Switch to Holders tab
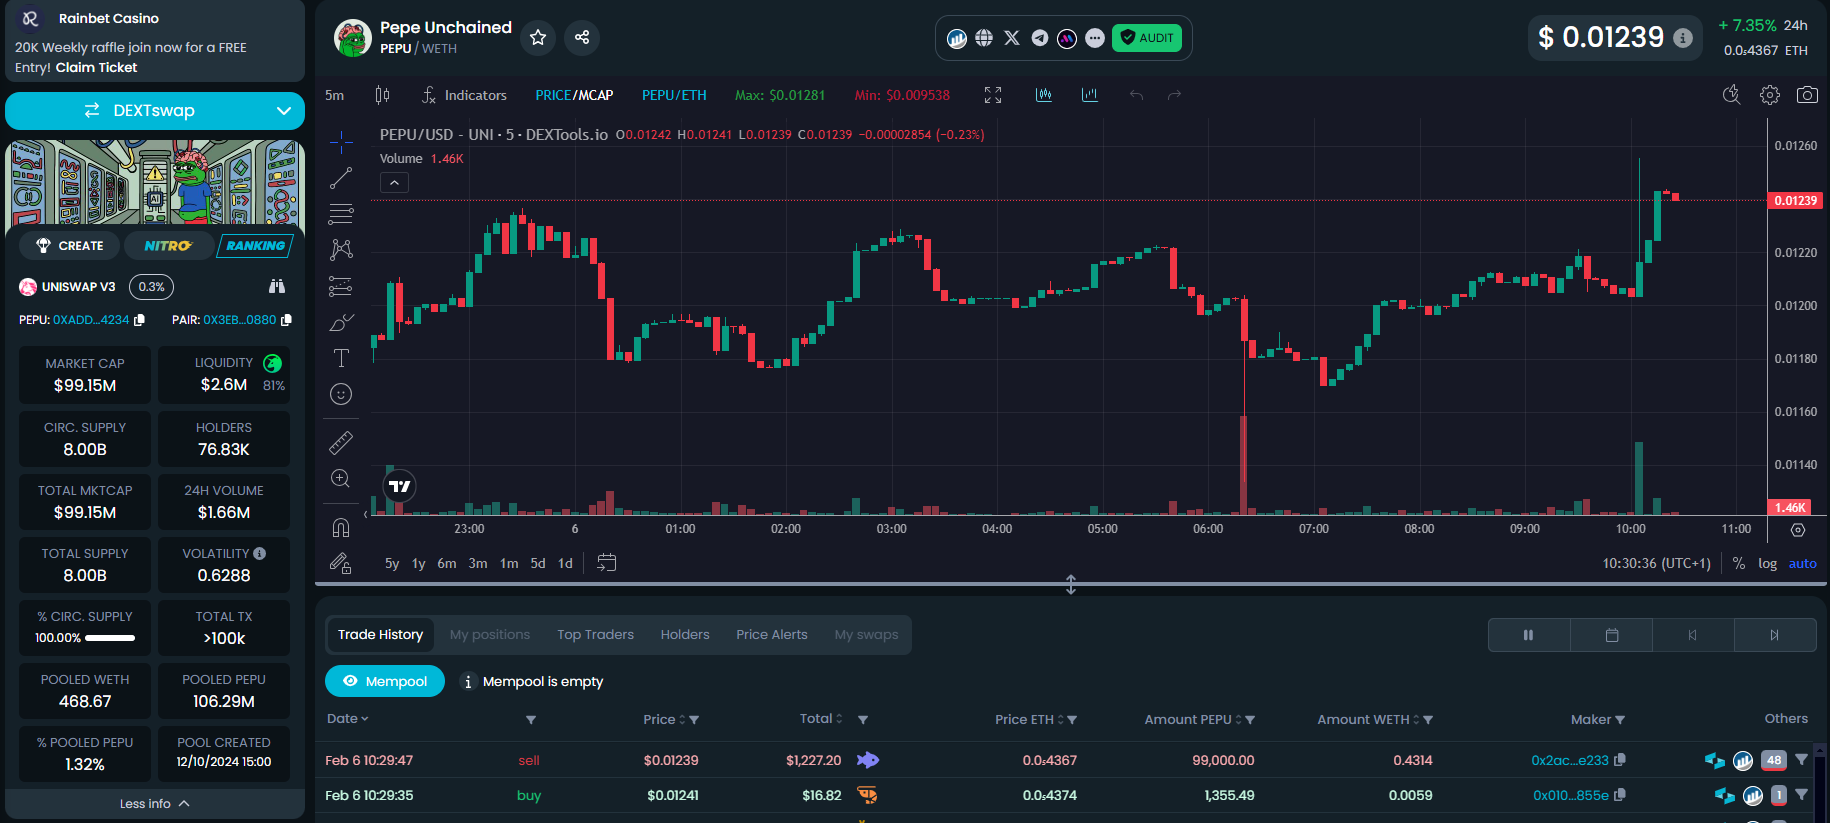Image resolution: width=1830 pixels, height=823 pixels. [685, 635]
